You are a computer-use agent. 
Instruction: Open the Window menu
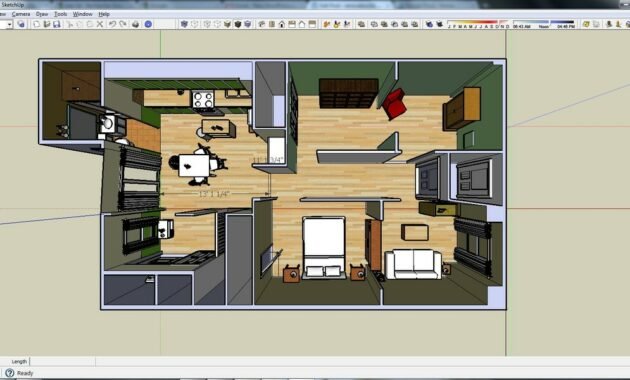(82, 14)
